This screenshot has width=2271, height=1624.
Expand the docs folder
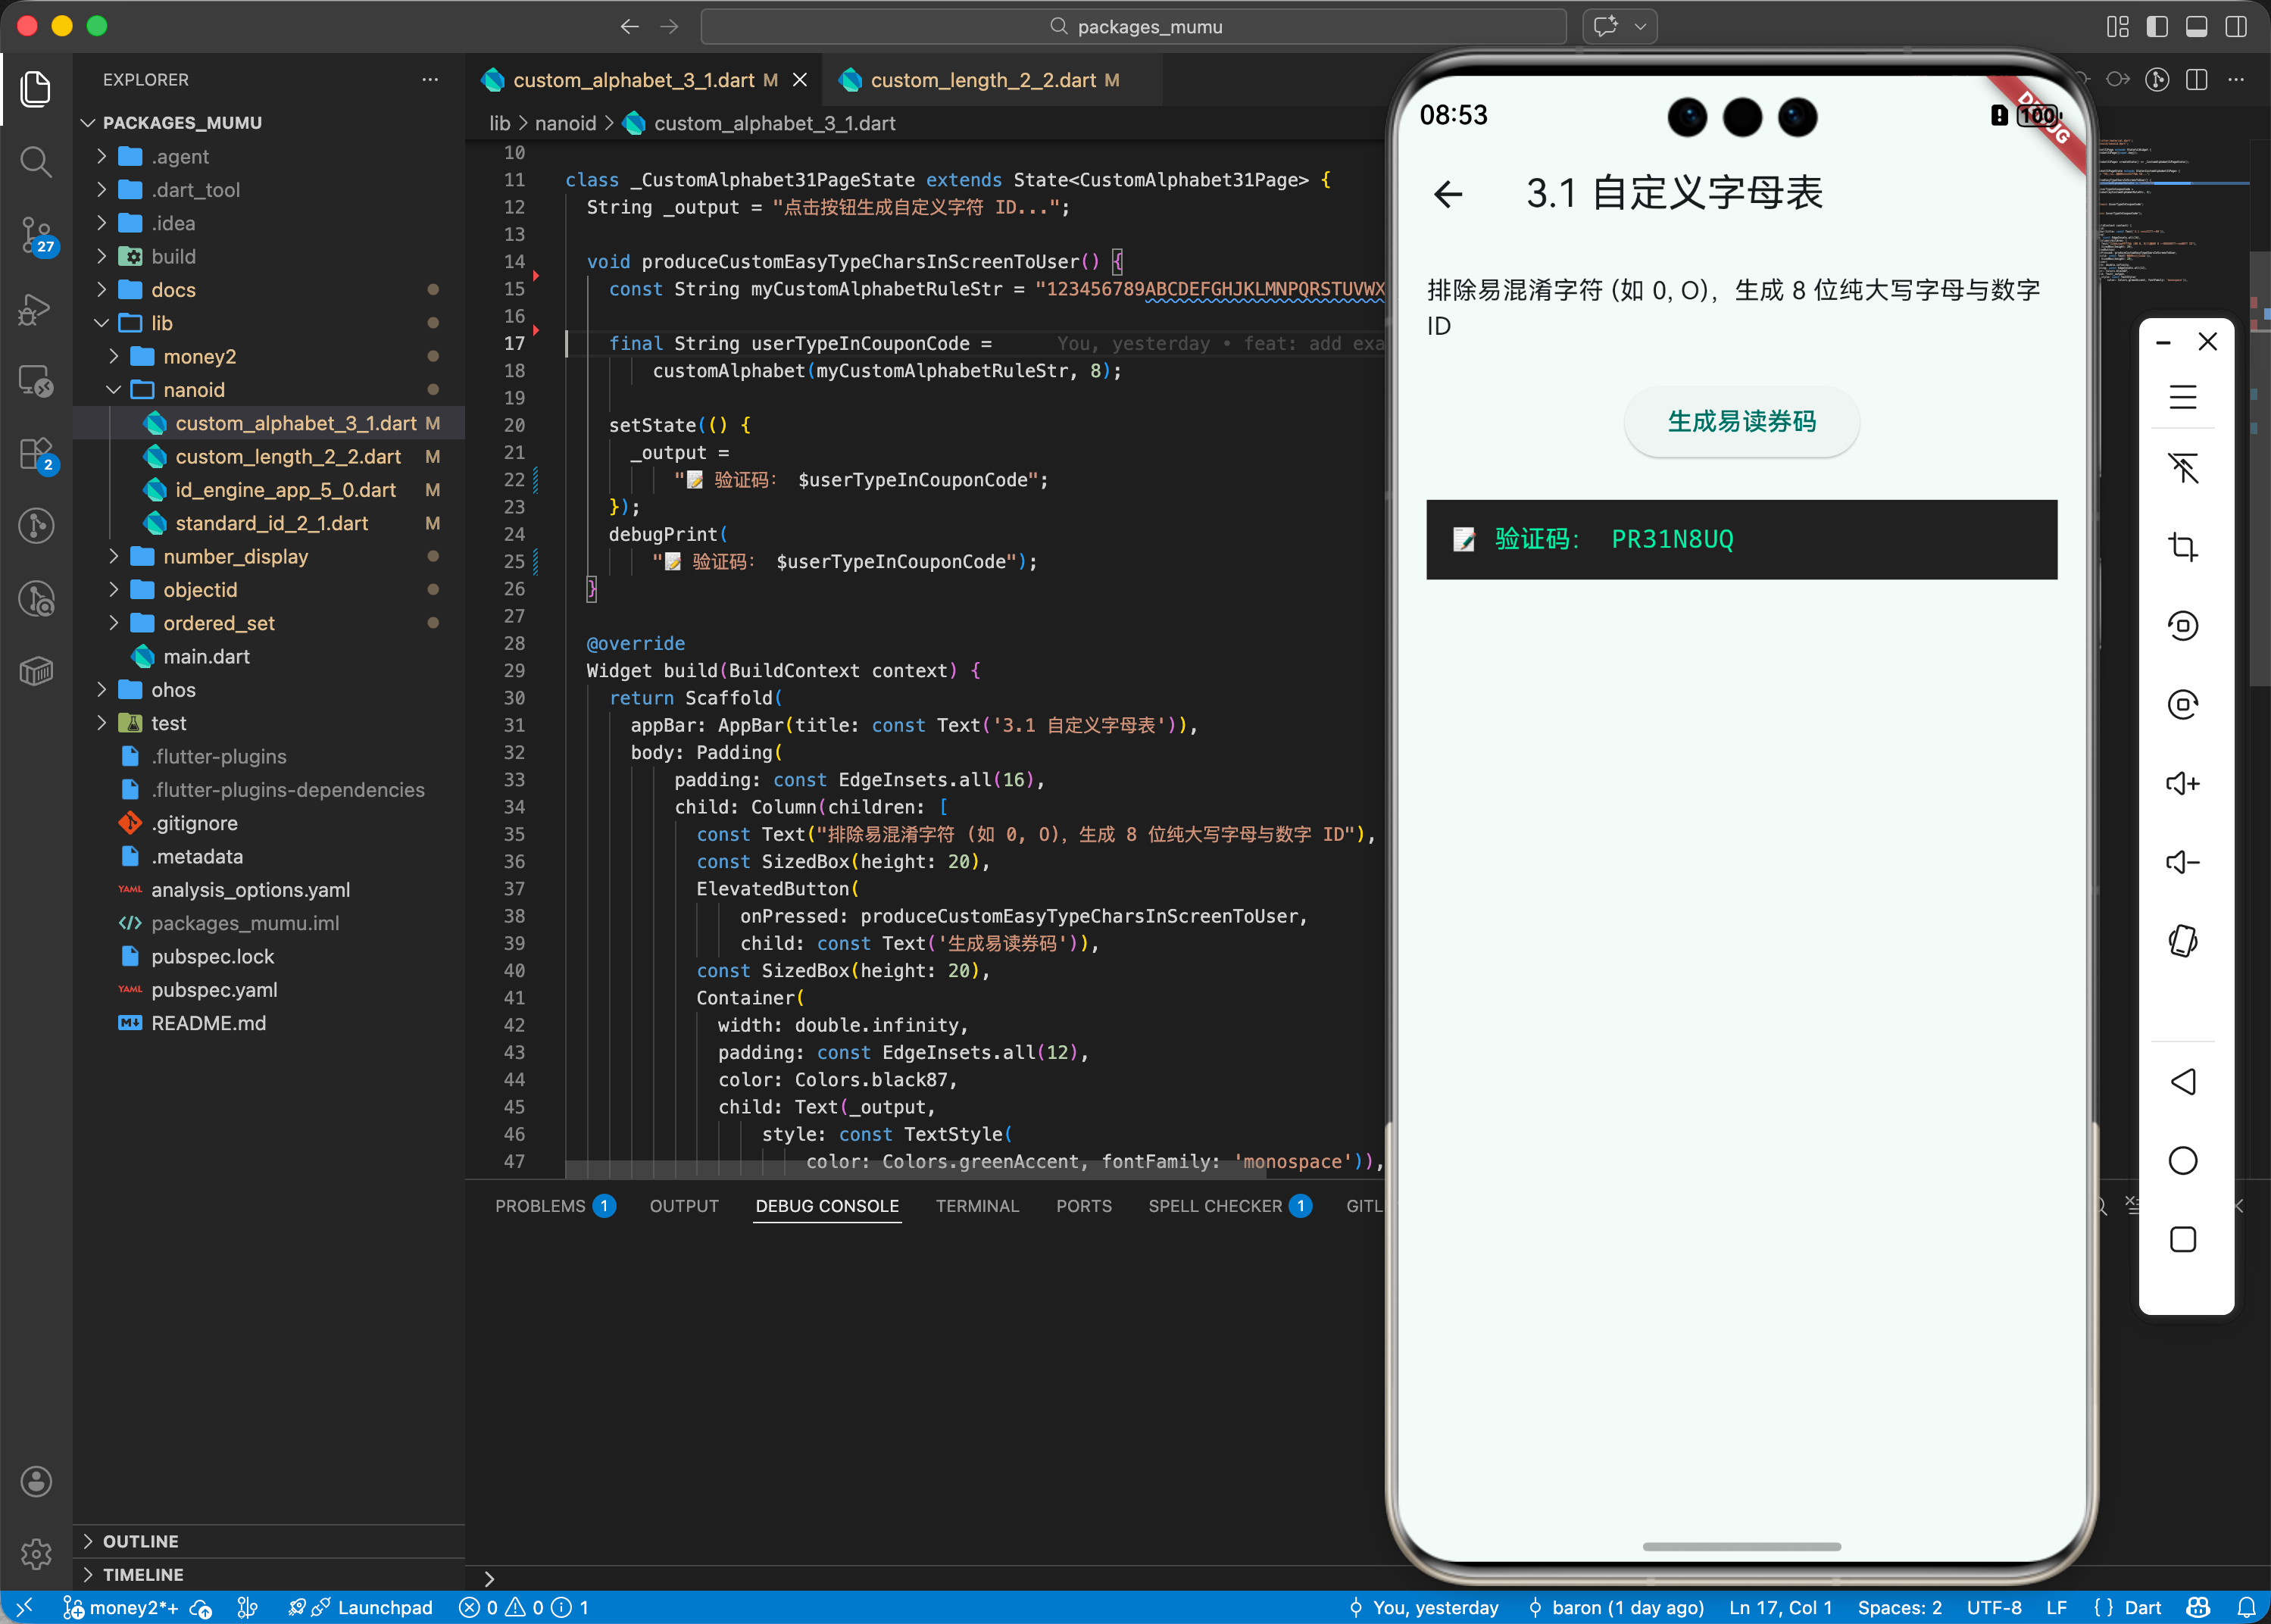[173, 290]
